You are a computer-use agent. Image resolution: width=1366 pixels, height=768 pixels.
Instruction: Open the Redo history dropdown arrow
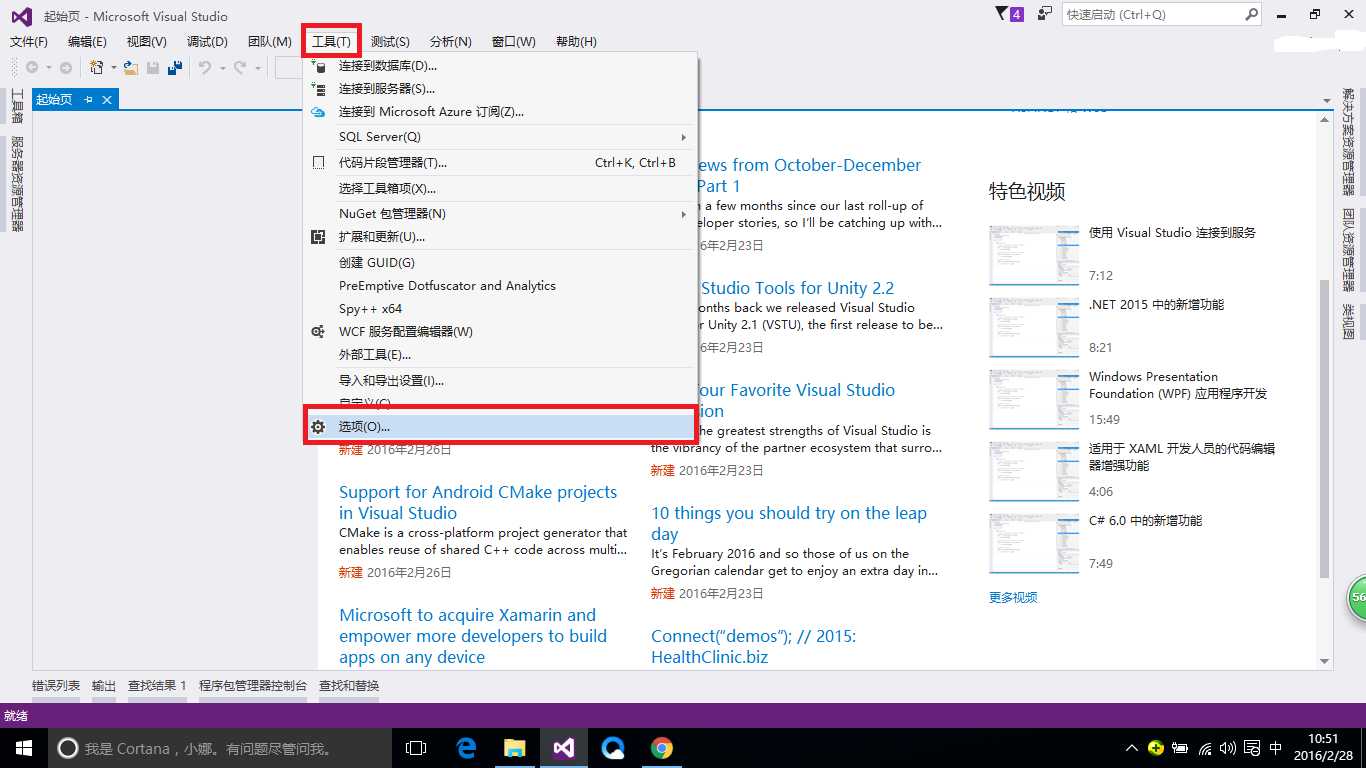pos(258,68)
